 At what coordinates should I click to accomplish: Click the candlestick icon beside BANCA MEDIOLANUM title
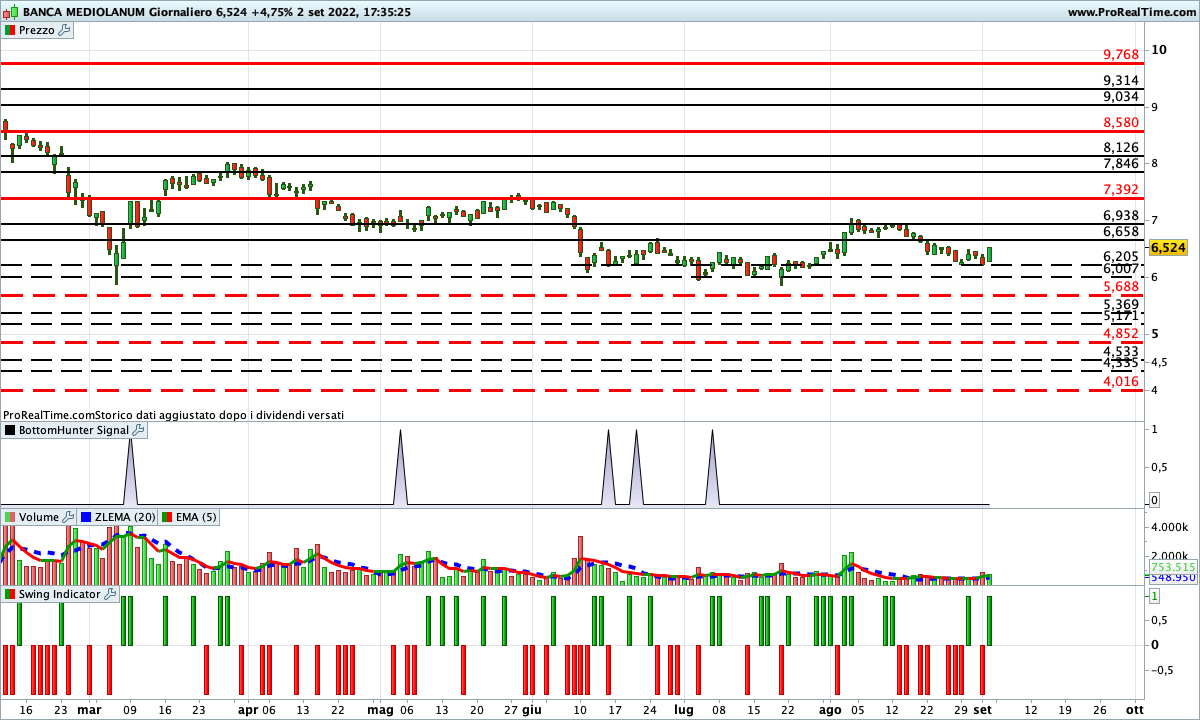coord(10,12)
